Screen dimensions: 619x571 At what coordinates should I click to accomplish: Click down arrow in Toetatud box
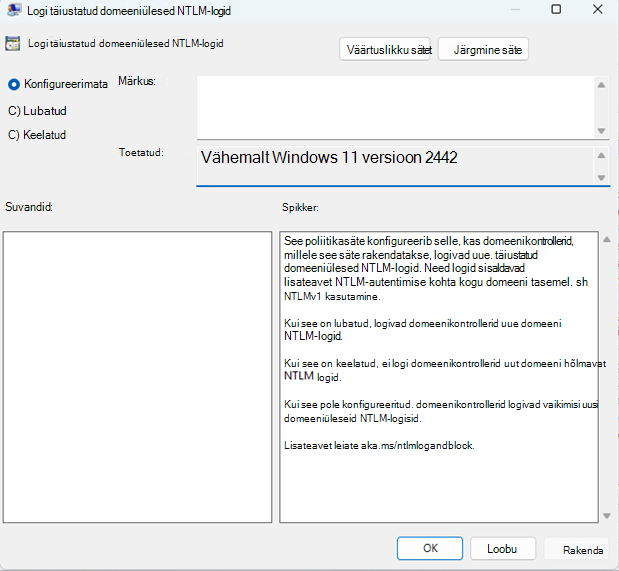click(x=601, y=178)
